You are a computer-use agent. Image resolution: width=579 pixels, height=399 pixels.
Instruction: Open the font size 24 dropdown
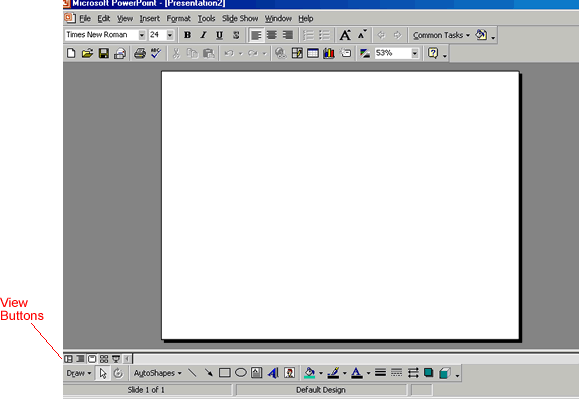click(x=170, y=35)
